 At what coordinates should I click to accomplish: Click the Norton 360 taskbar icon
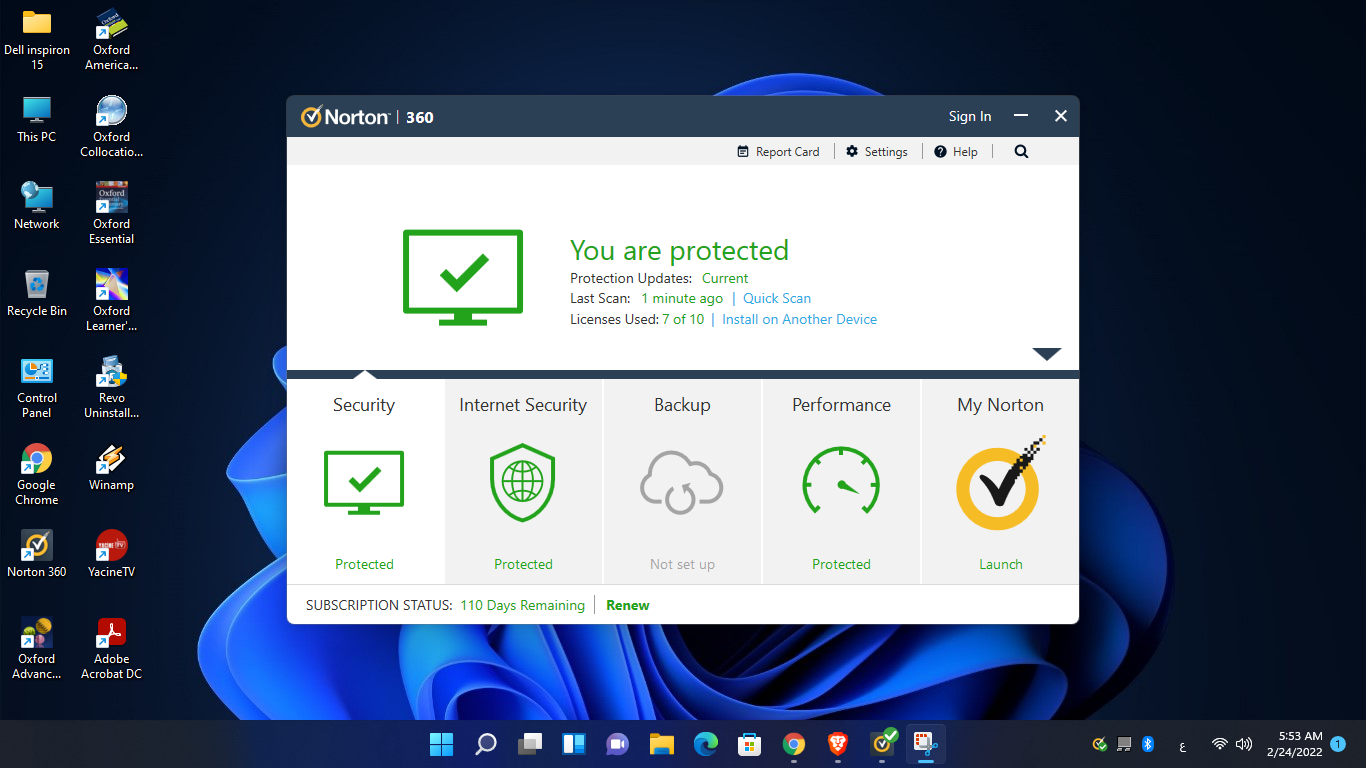(882, 744)
